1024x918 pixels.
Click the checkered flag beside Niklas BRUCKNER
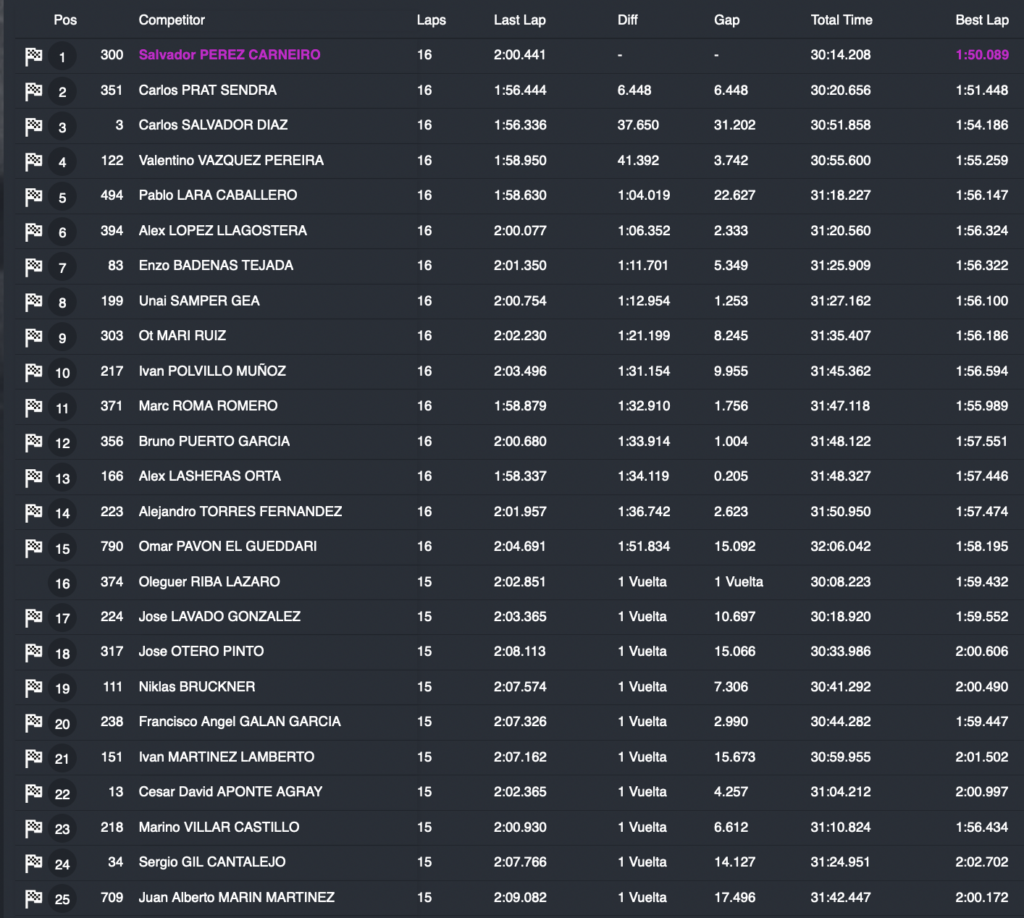coord(33,688)
